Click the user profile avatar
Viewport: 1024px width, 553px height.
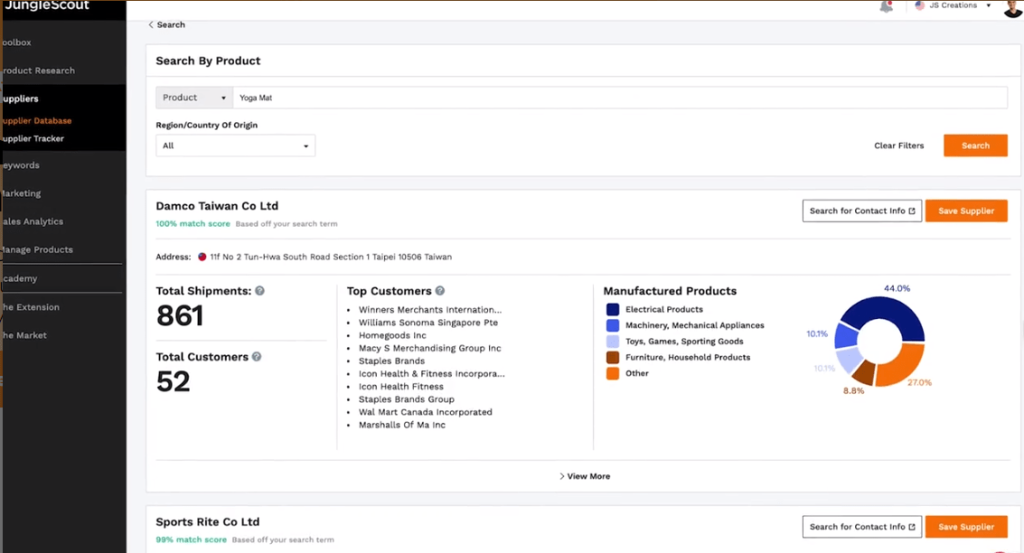1014,8
